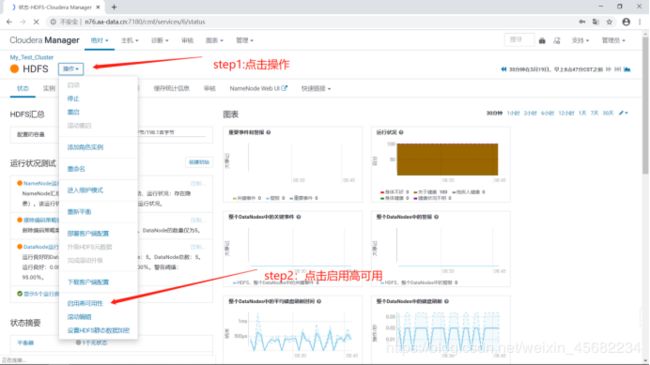Bookmark this page with the star
The image size is (650, 365).
pos(609,22)
